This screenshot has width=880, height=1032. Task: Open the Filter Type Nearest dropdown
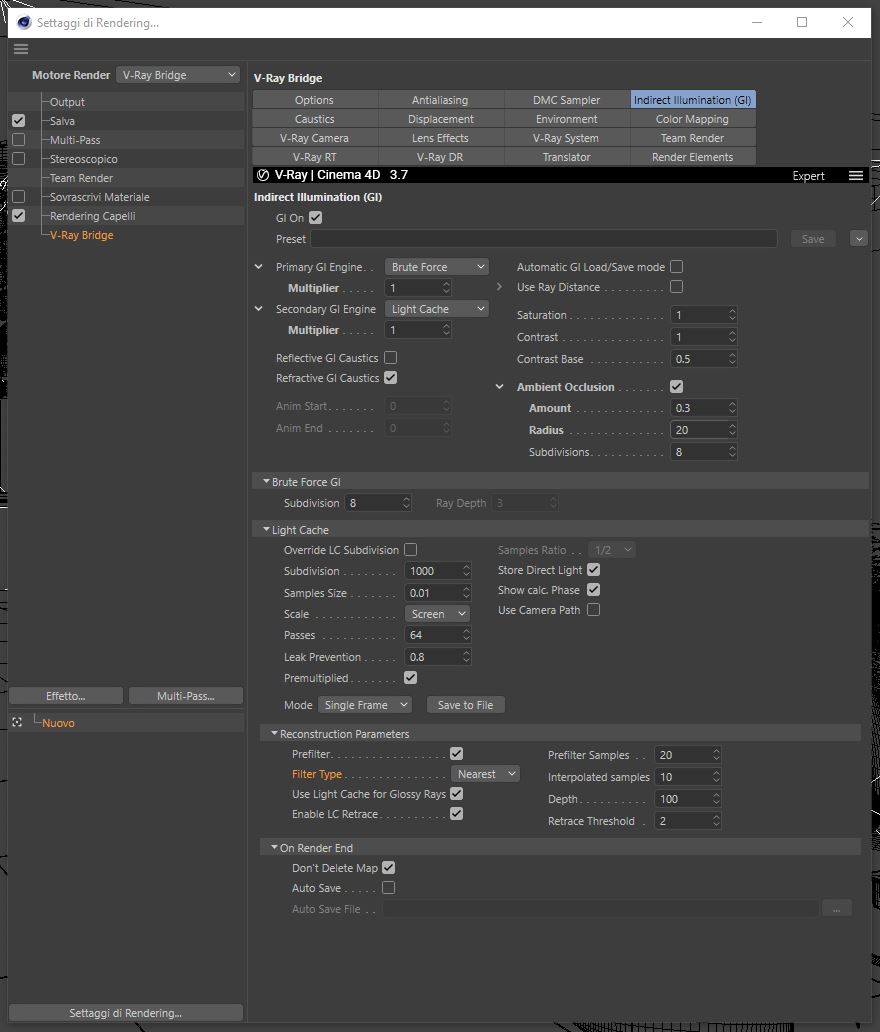pos(485,775)
